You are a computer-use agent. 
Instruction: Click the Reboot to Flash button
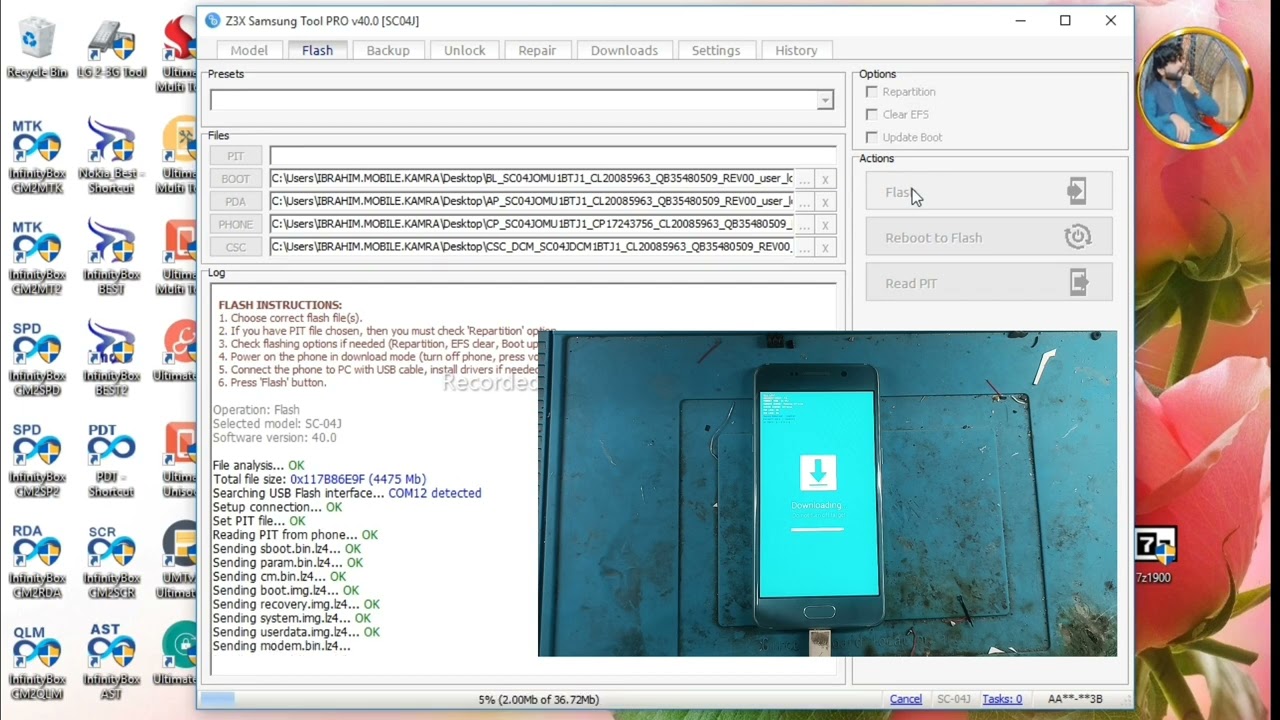tap(989, 237)
